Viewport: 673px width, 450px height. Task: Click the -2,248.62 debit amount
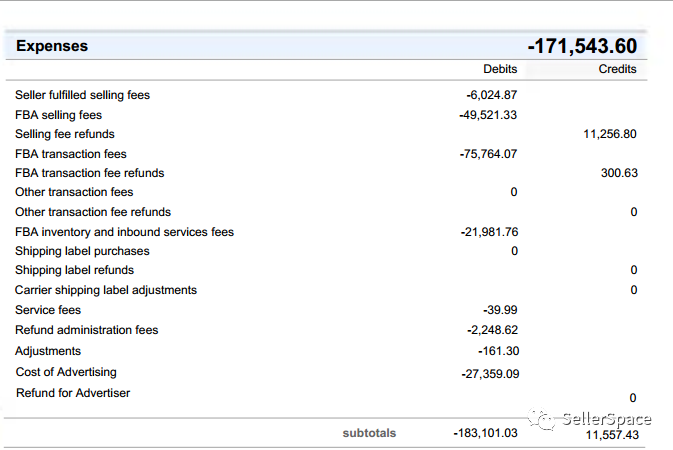[492, 330]
